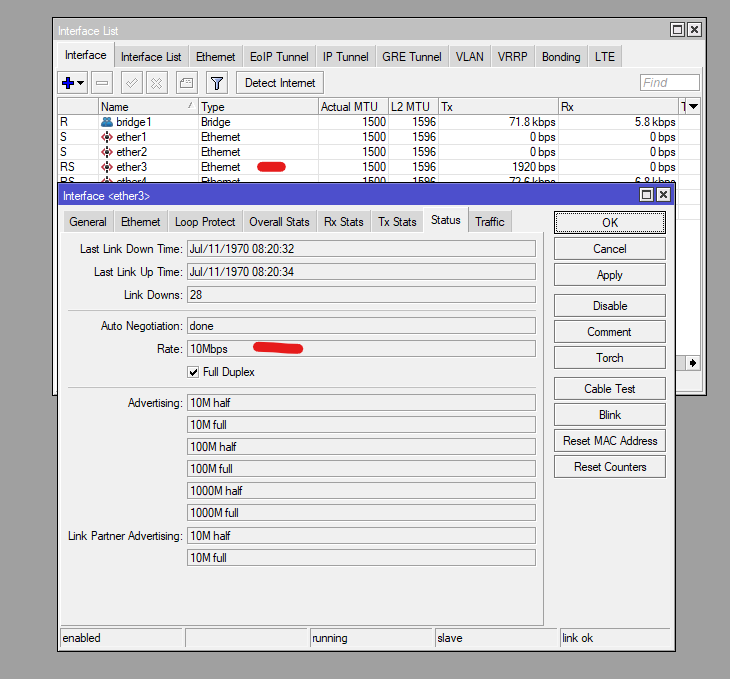The image size is (730, 679).
Task: Switch to the VLAN tab
Action: [x=469, y=57]
